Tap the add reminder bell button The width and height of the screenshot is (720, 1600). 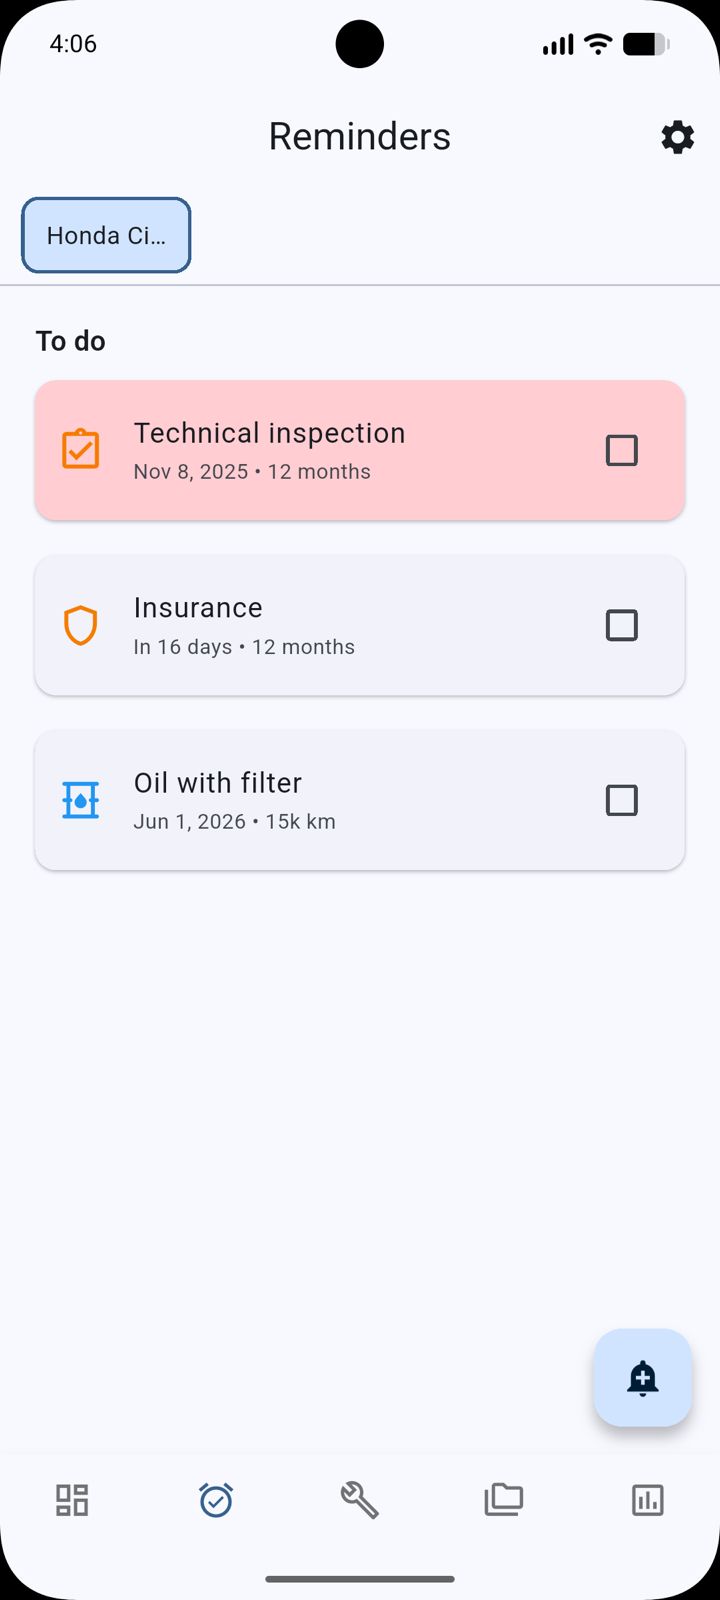pos(642,1378)
